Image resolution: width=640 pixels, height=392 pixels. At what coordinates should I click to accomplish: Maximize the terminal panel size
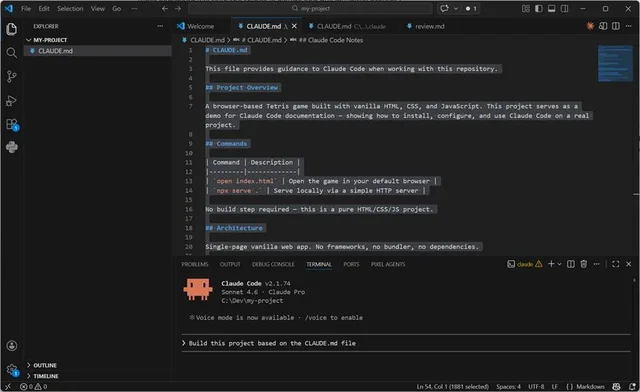tap(616, 264)
